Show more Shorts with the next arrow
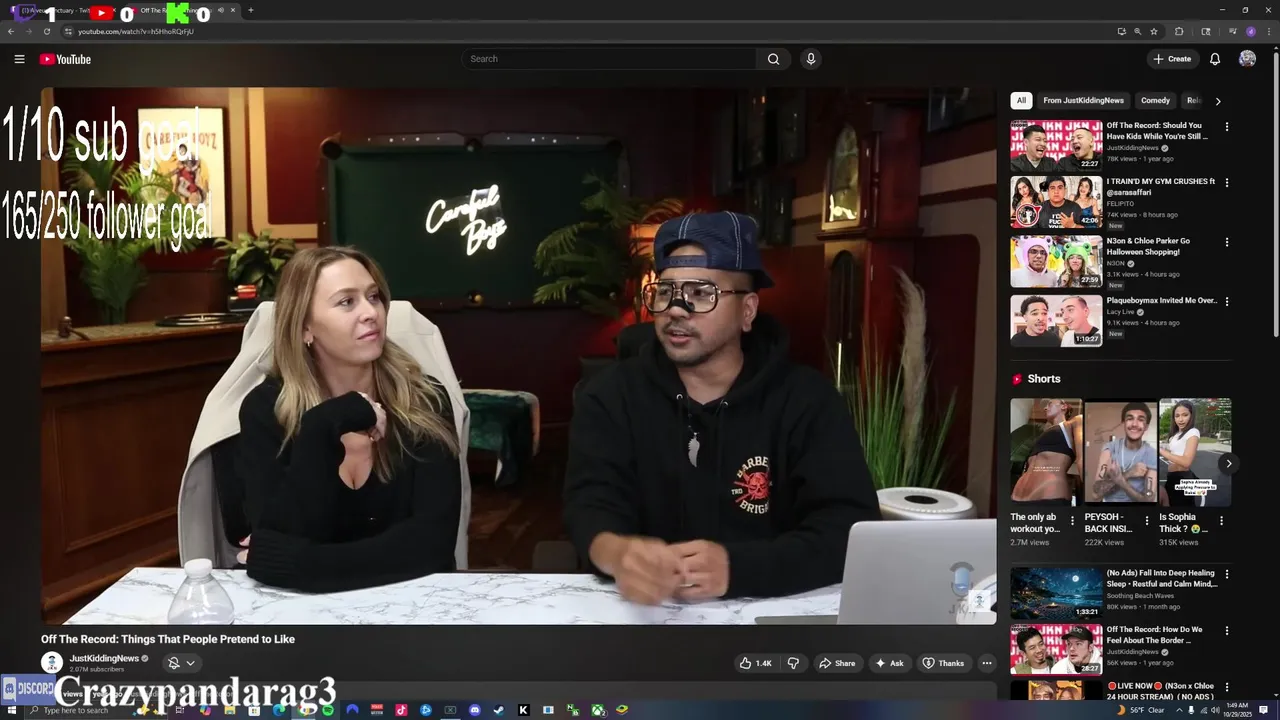This screenshot has height=720, width=1280. (1229, 463)
